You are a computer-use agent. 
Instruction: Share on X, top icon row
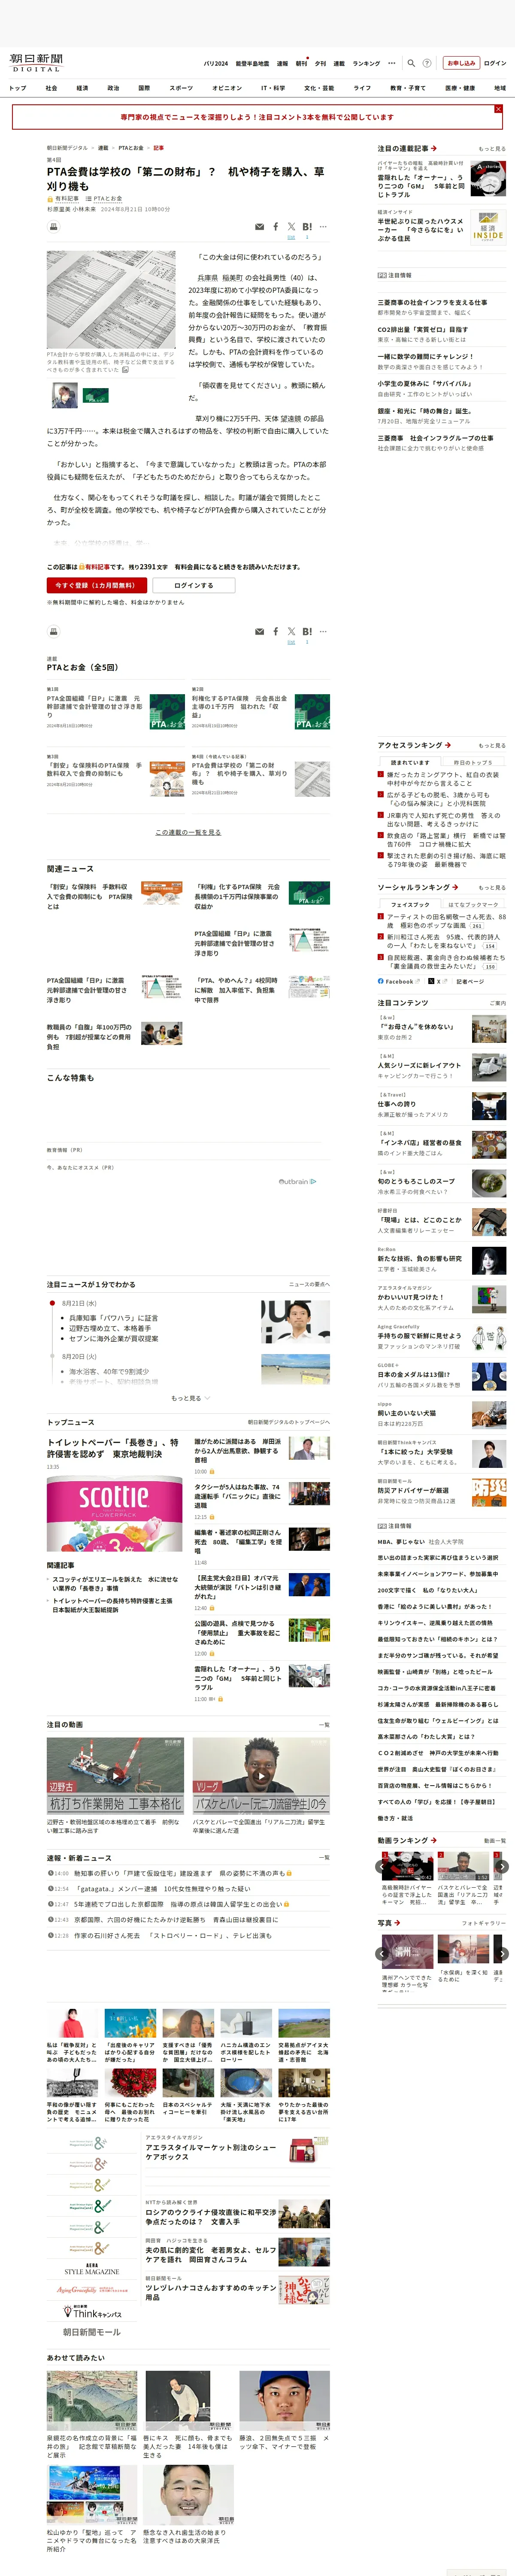point(291,227)
